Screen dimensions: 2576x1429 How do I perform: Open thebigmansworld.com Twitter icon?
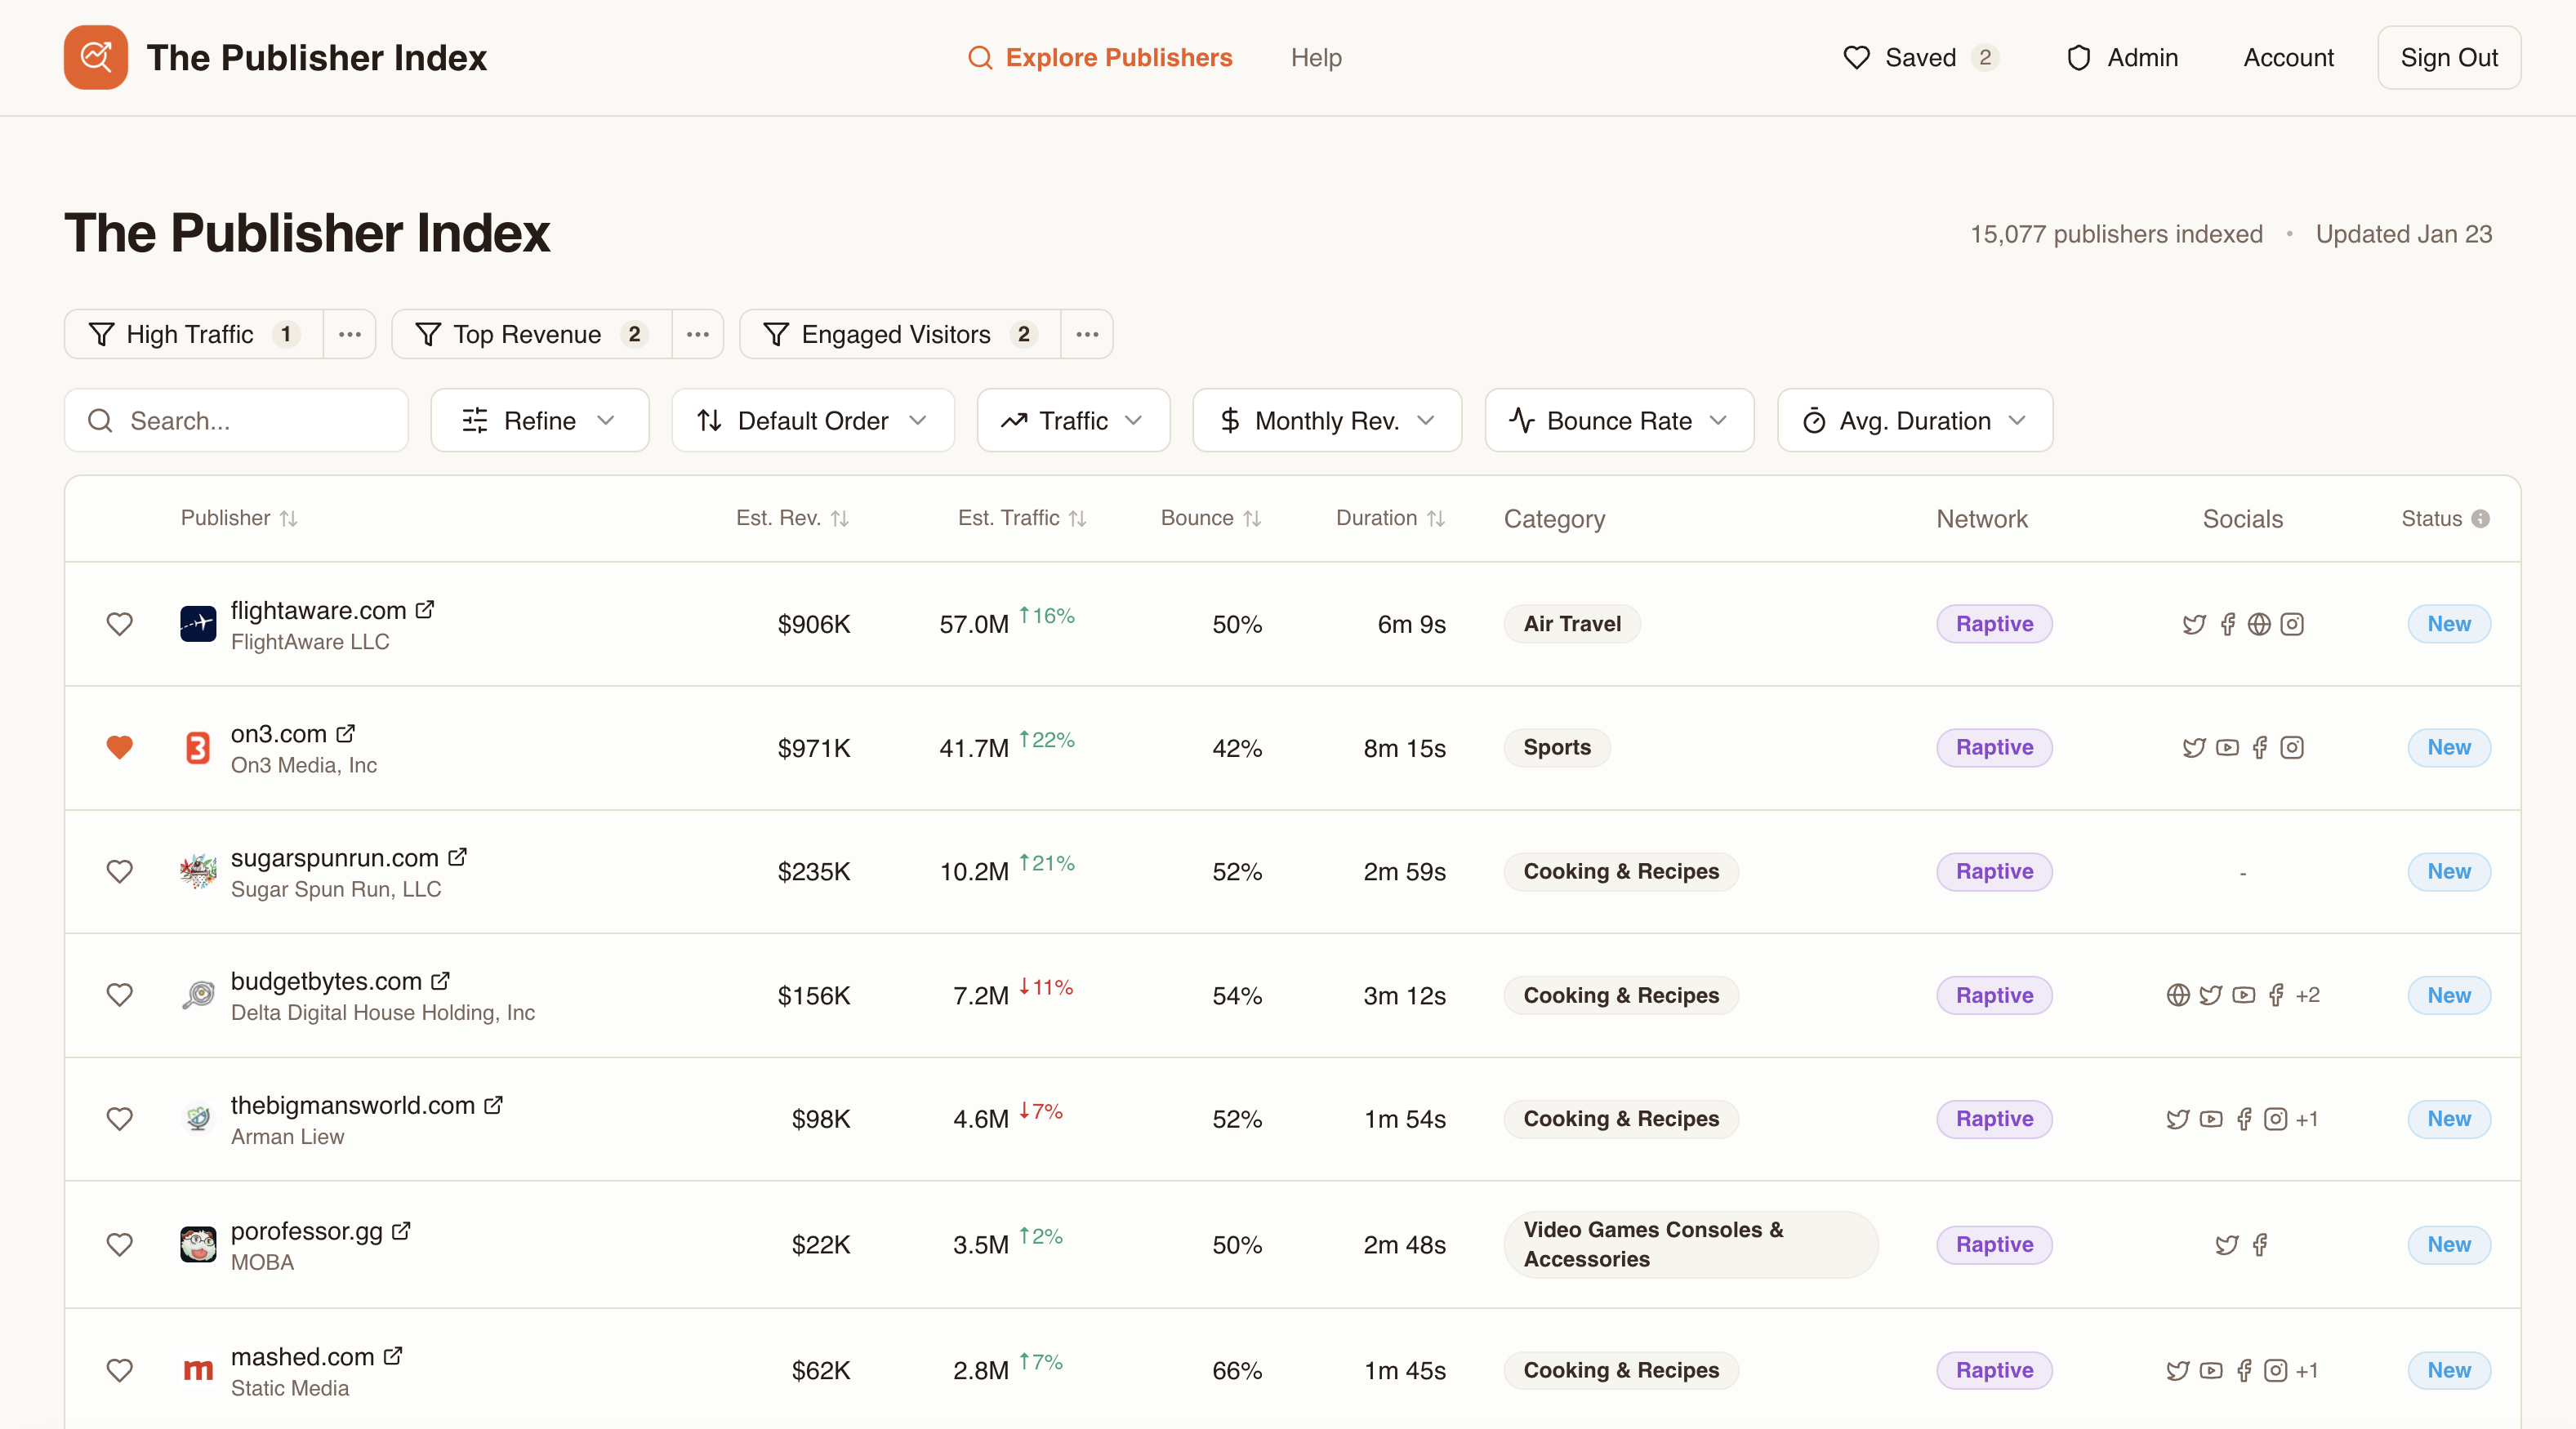[2178, 1119]
